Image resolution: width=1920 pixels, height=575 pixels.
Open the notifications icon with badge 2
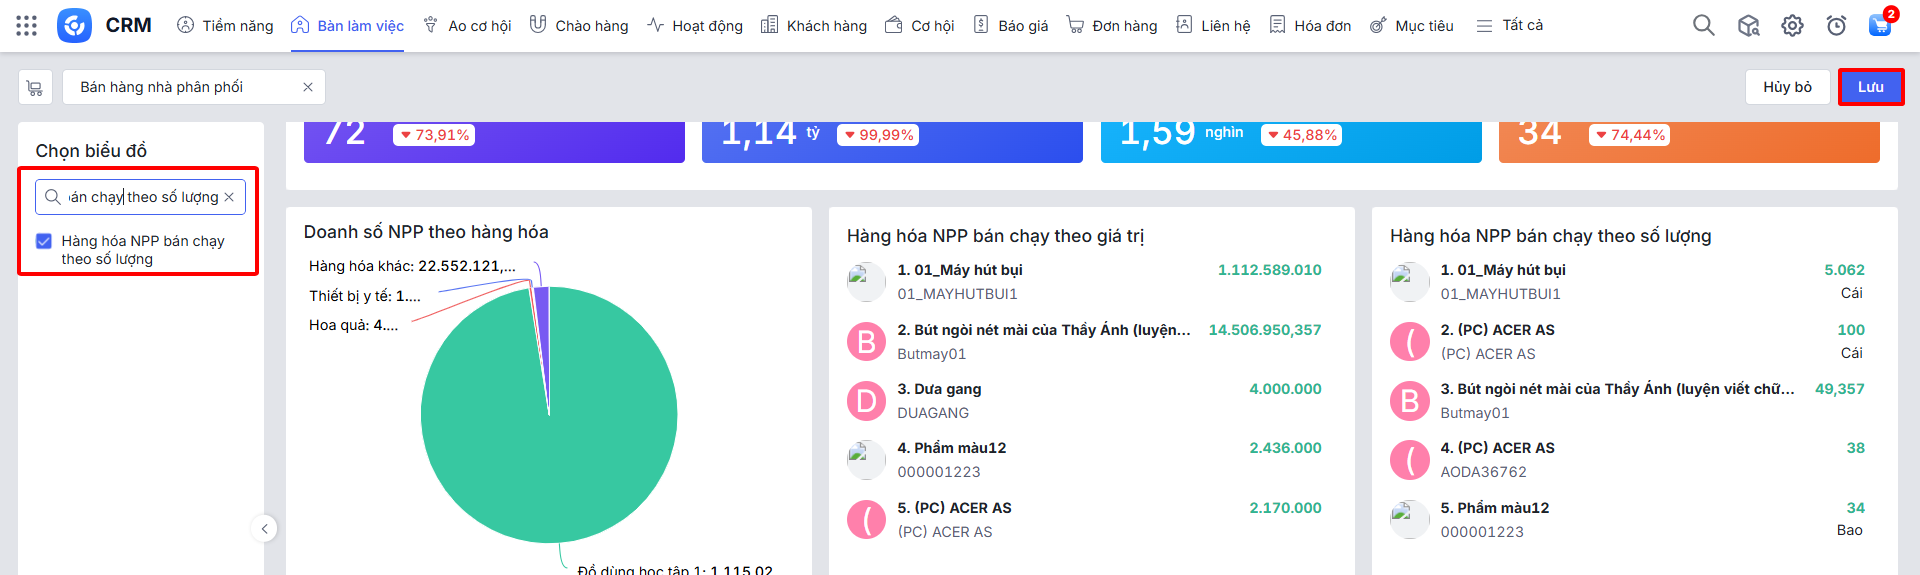coord(1880,25)
